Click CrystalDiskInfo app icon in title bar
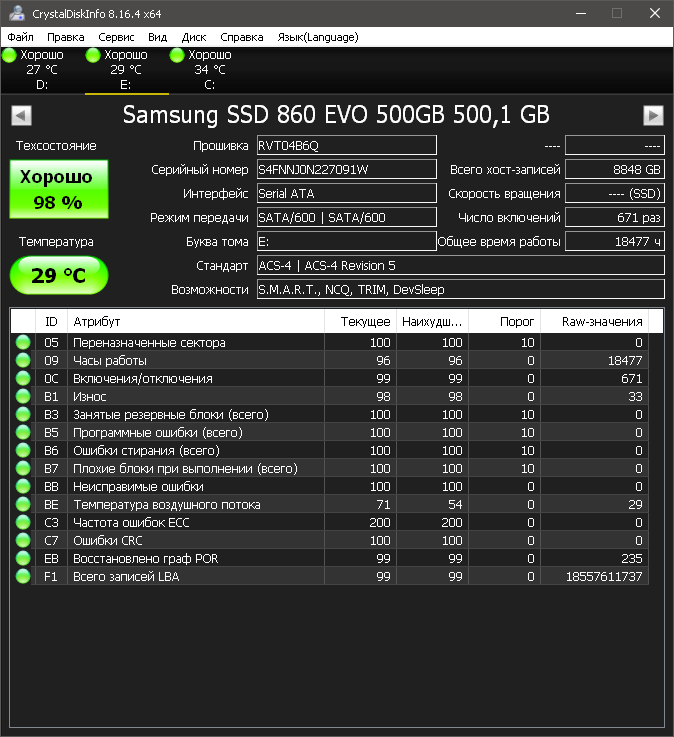Screen dimensions: 674x737 point(17,14)
